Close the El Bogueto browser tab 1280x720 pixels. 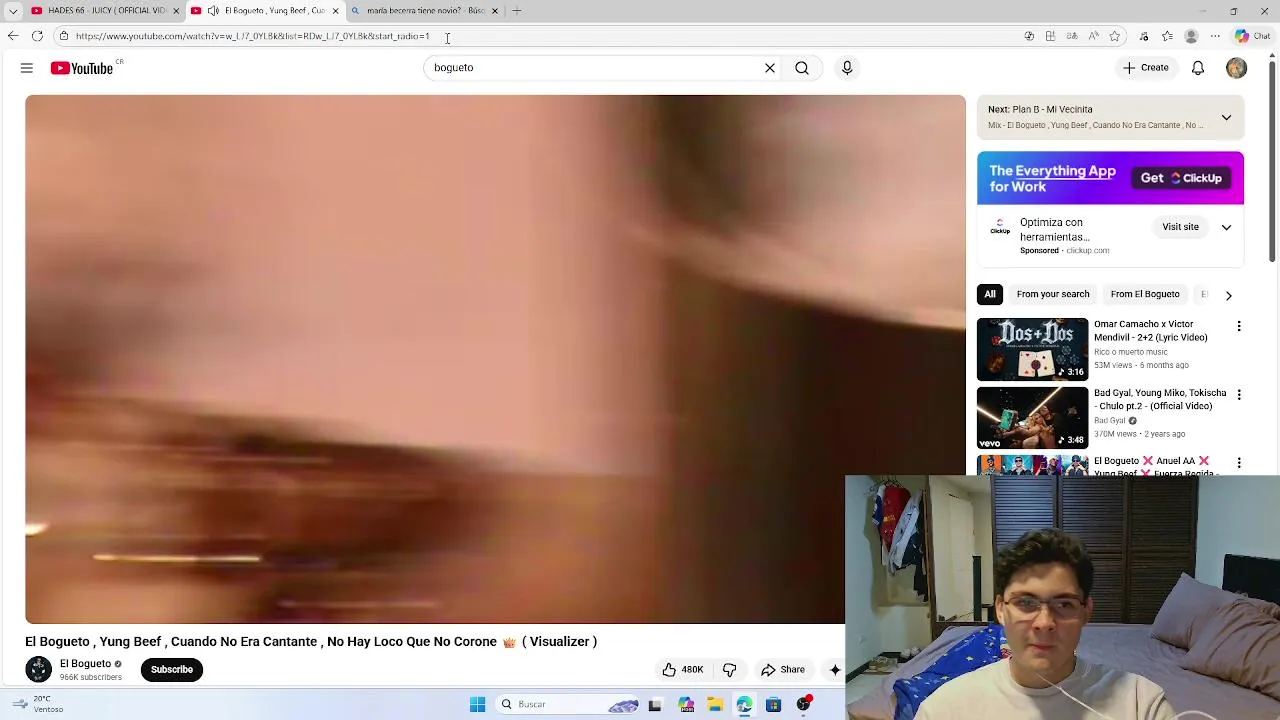[335, 11]
